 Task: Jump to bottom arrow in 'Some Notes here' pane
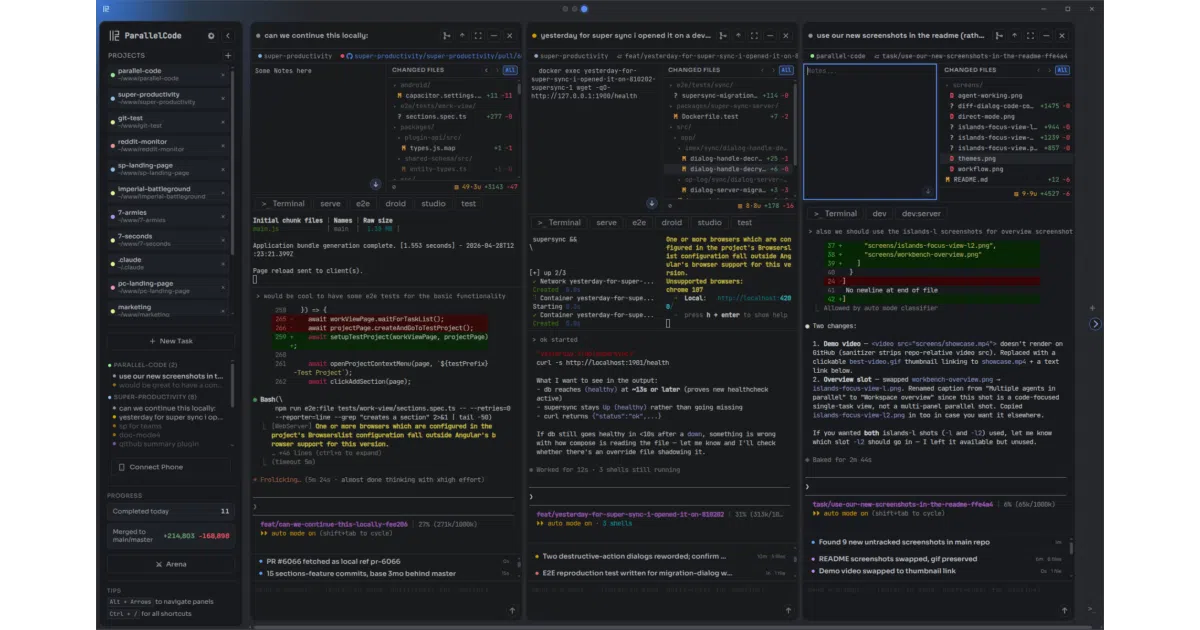(375, 184)
